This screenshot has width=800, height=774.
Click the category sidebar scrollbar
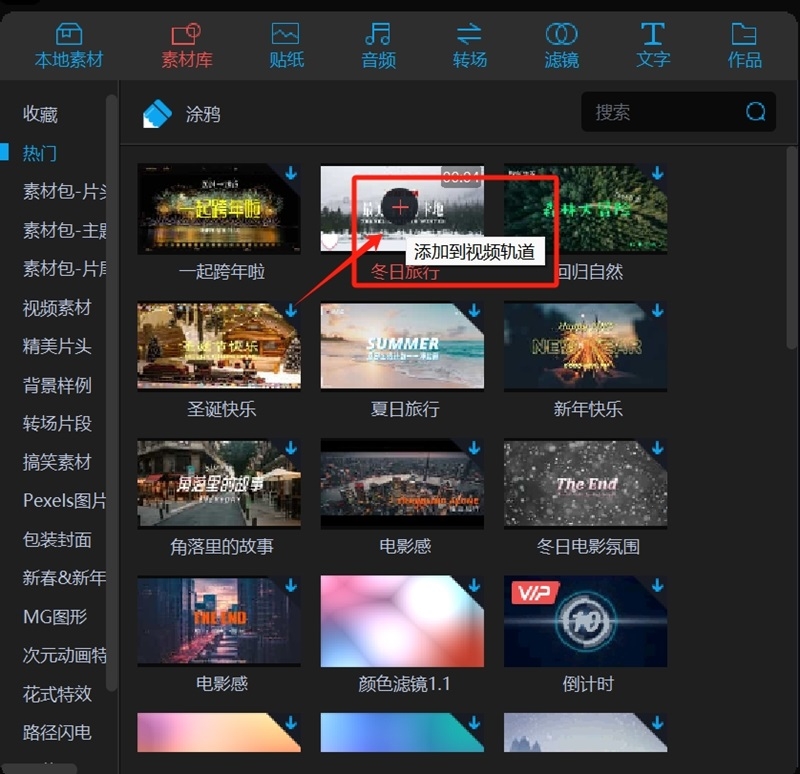[x=111, y=393]
